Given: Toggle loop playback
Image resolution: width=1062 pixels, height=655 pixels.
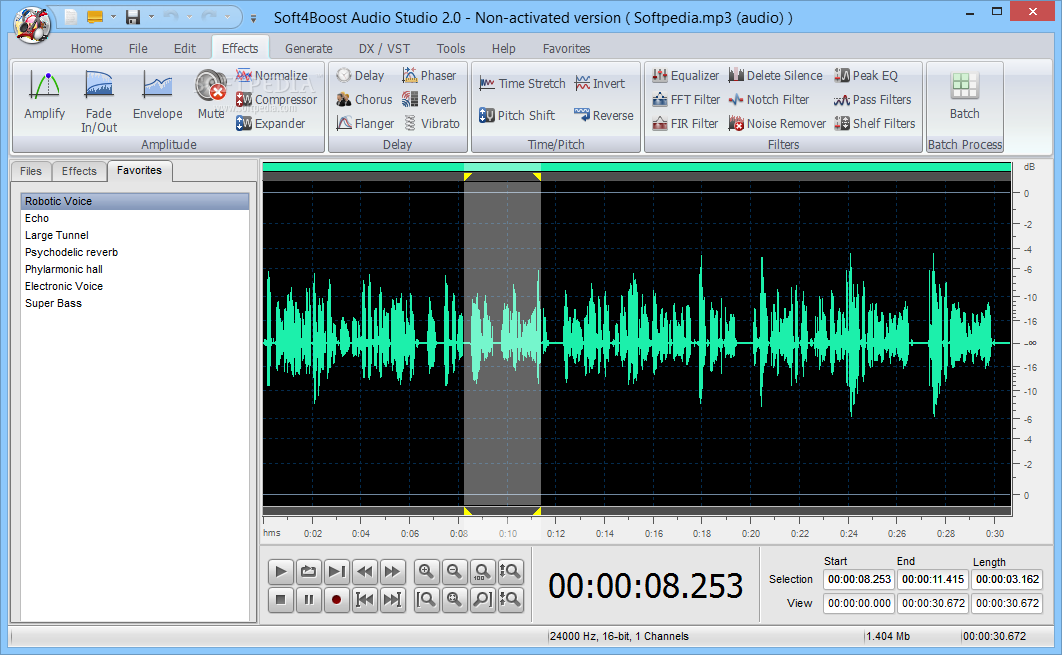Looking at the screenshot, I should [308, 572].
